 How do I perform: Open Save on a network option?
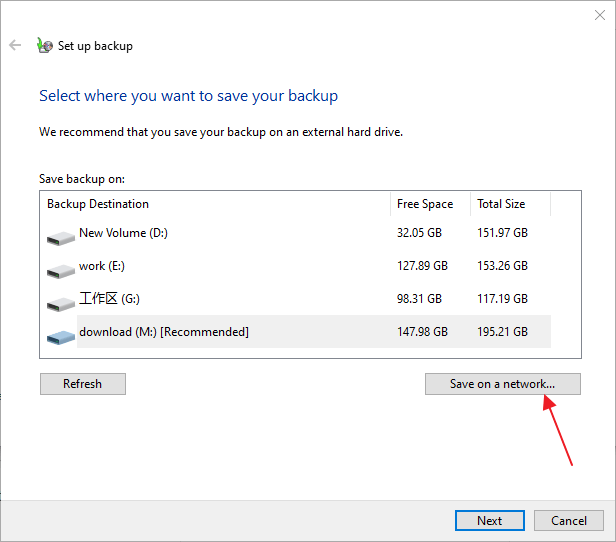(502, 384)
